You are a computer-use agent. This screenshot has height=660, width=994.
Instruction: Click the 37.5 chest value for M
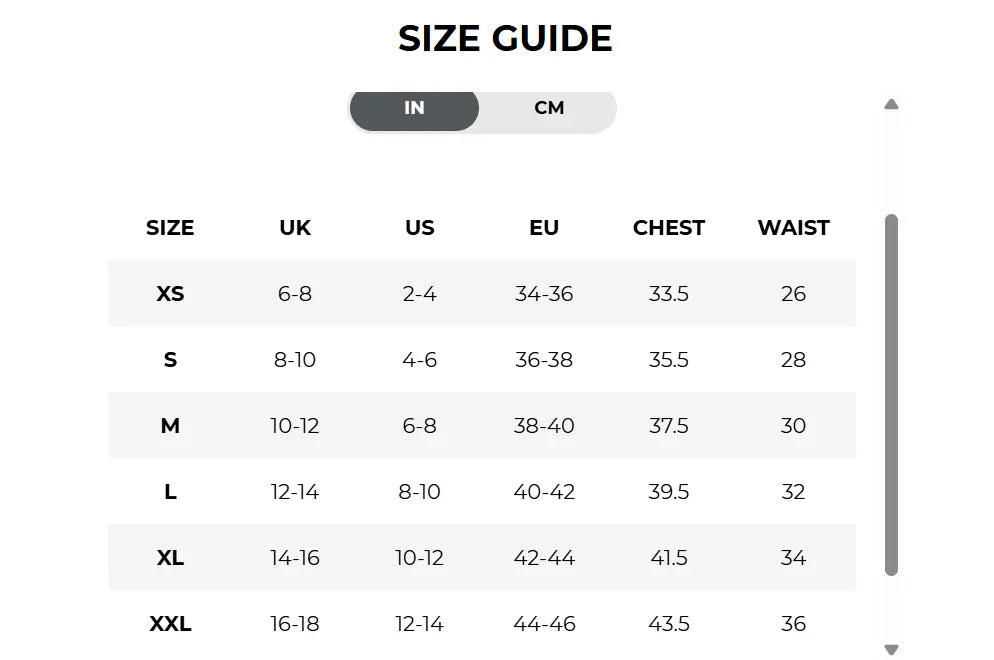(669, 425)
